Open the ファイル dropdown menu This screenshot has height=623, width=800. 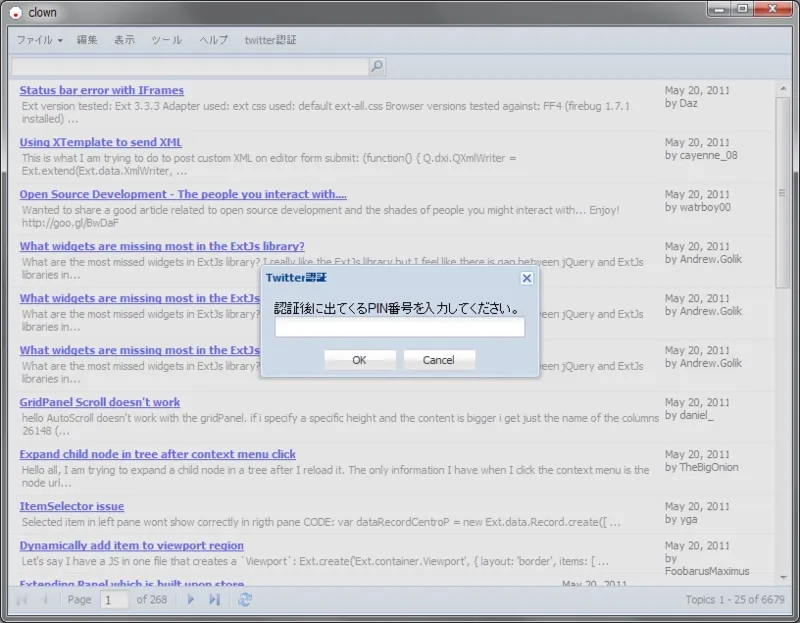pyautogui.click(x=39, y=40)
